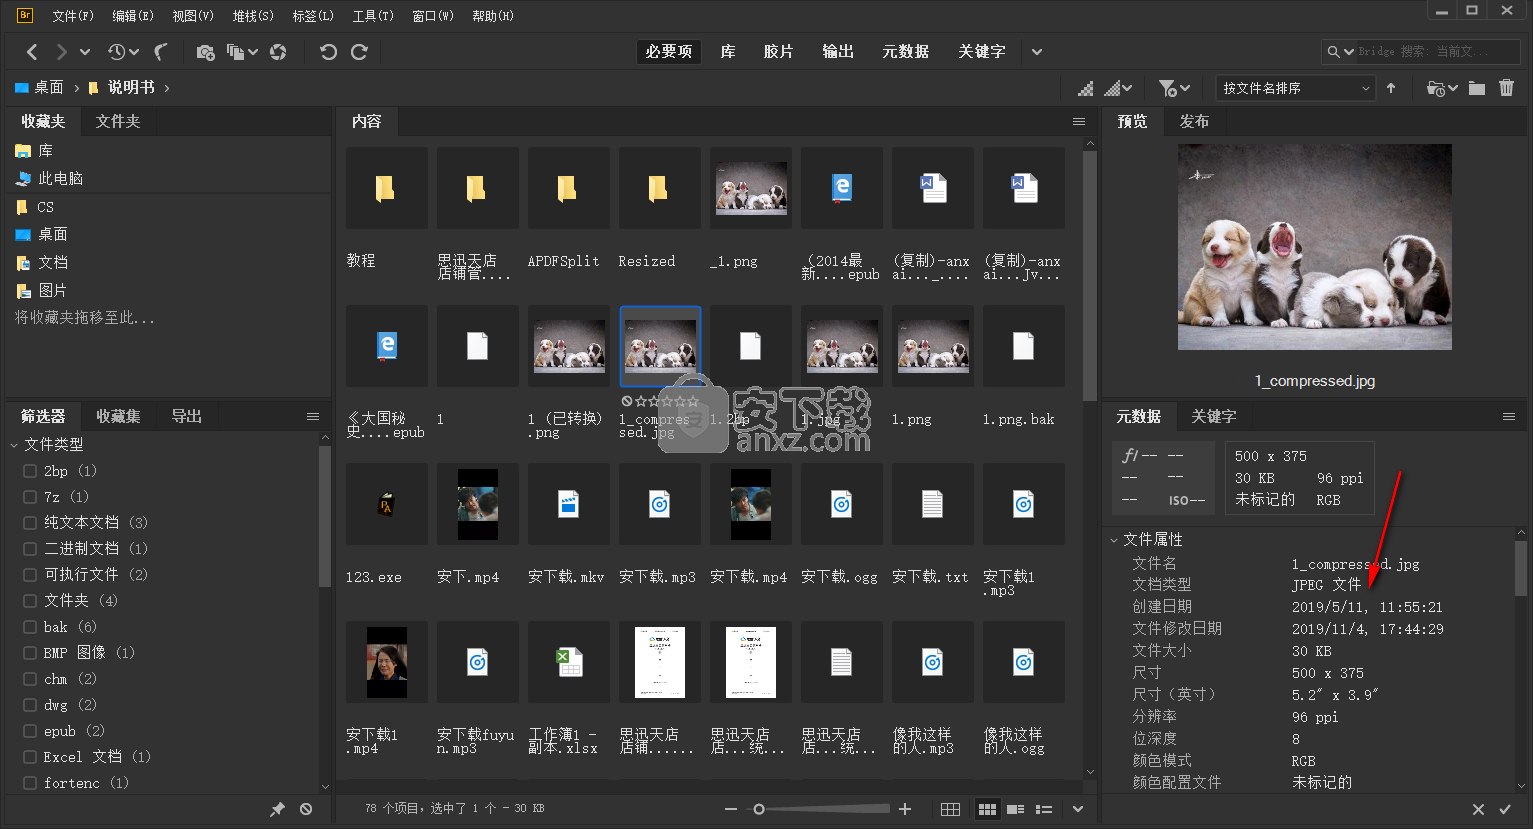Check the 纯文本文档 filter
Viewport: 1533px width, 829px height.
pos(30,523)
